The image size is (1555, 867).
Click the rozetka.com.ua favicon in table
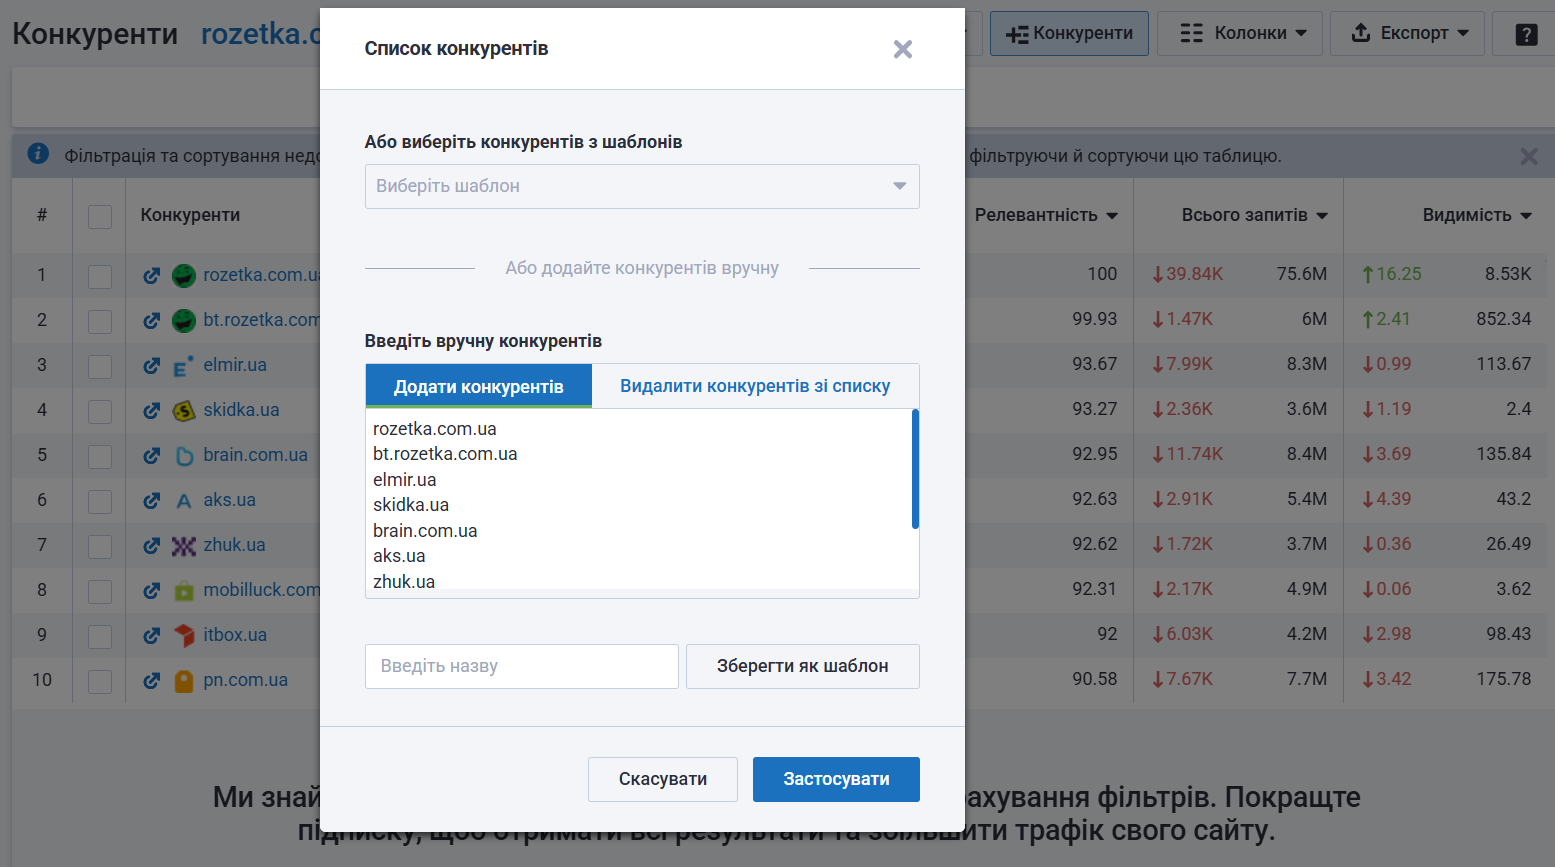[x=184, y=276]
